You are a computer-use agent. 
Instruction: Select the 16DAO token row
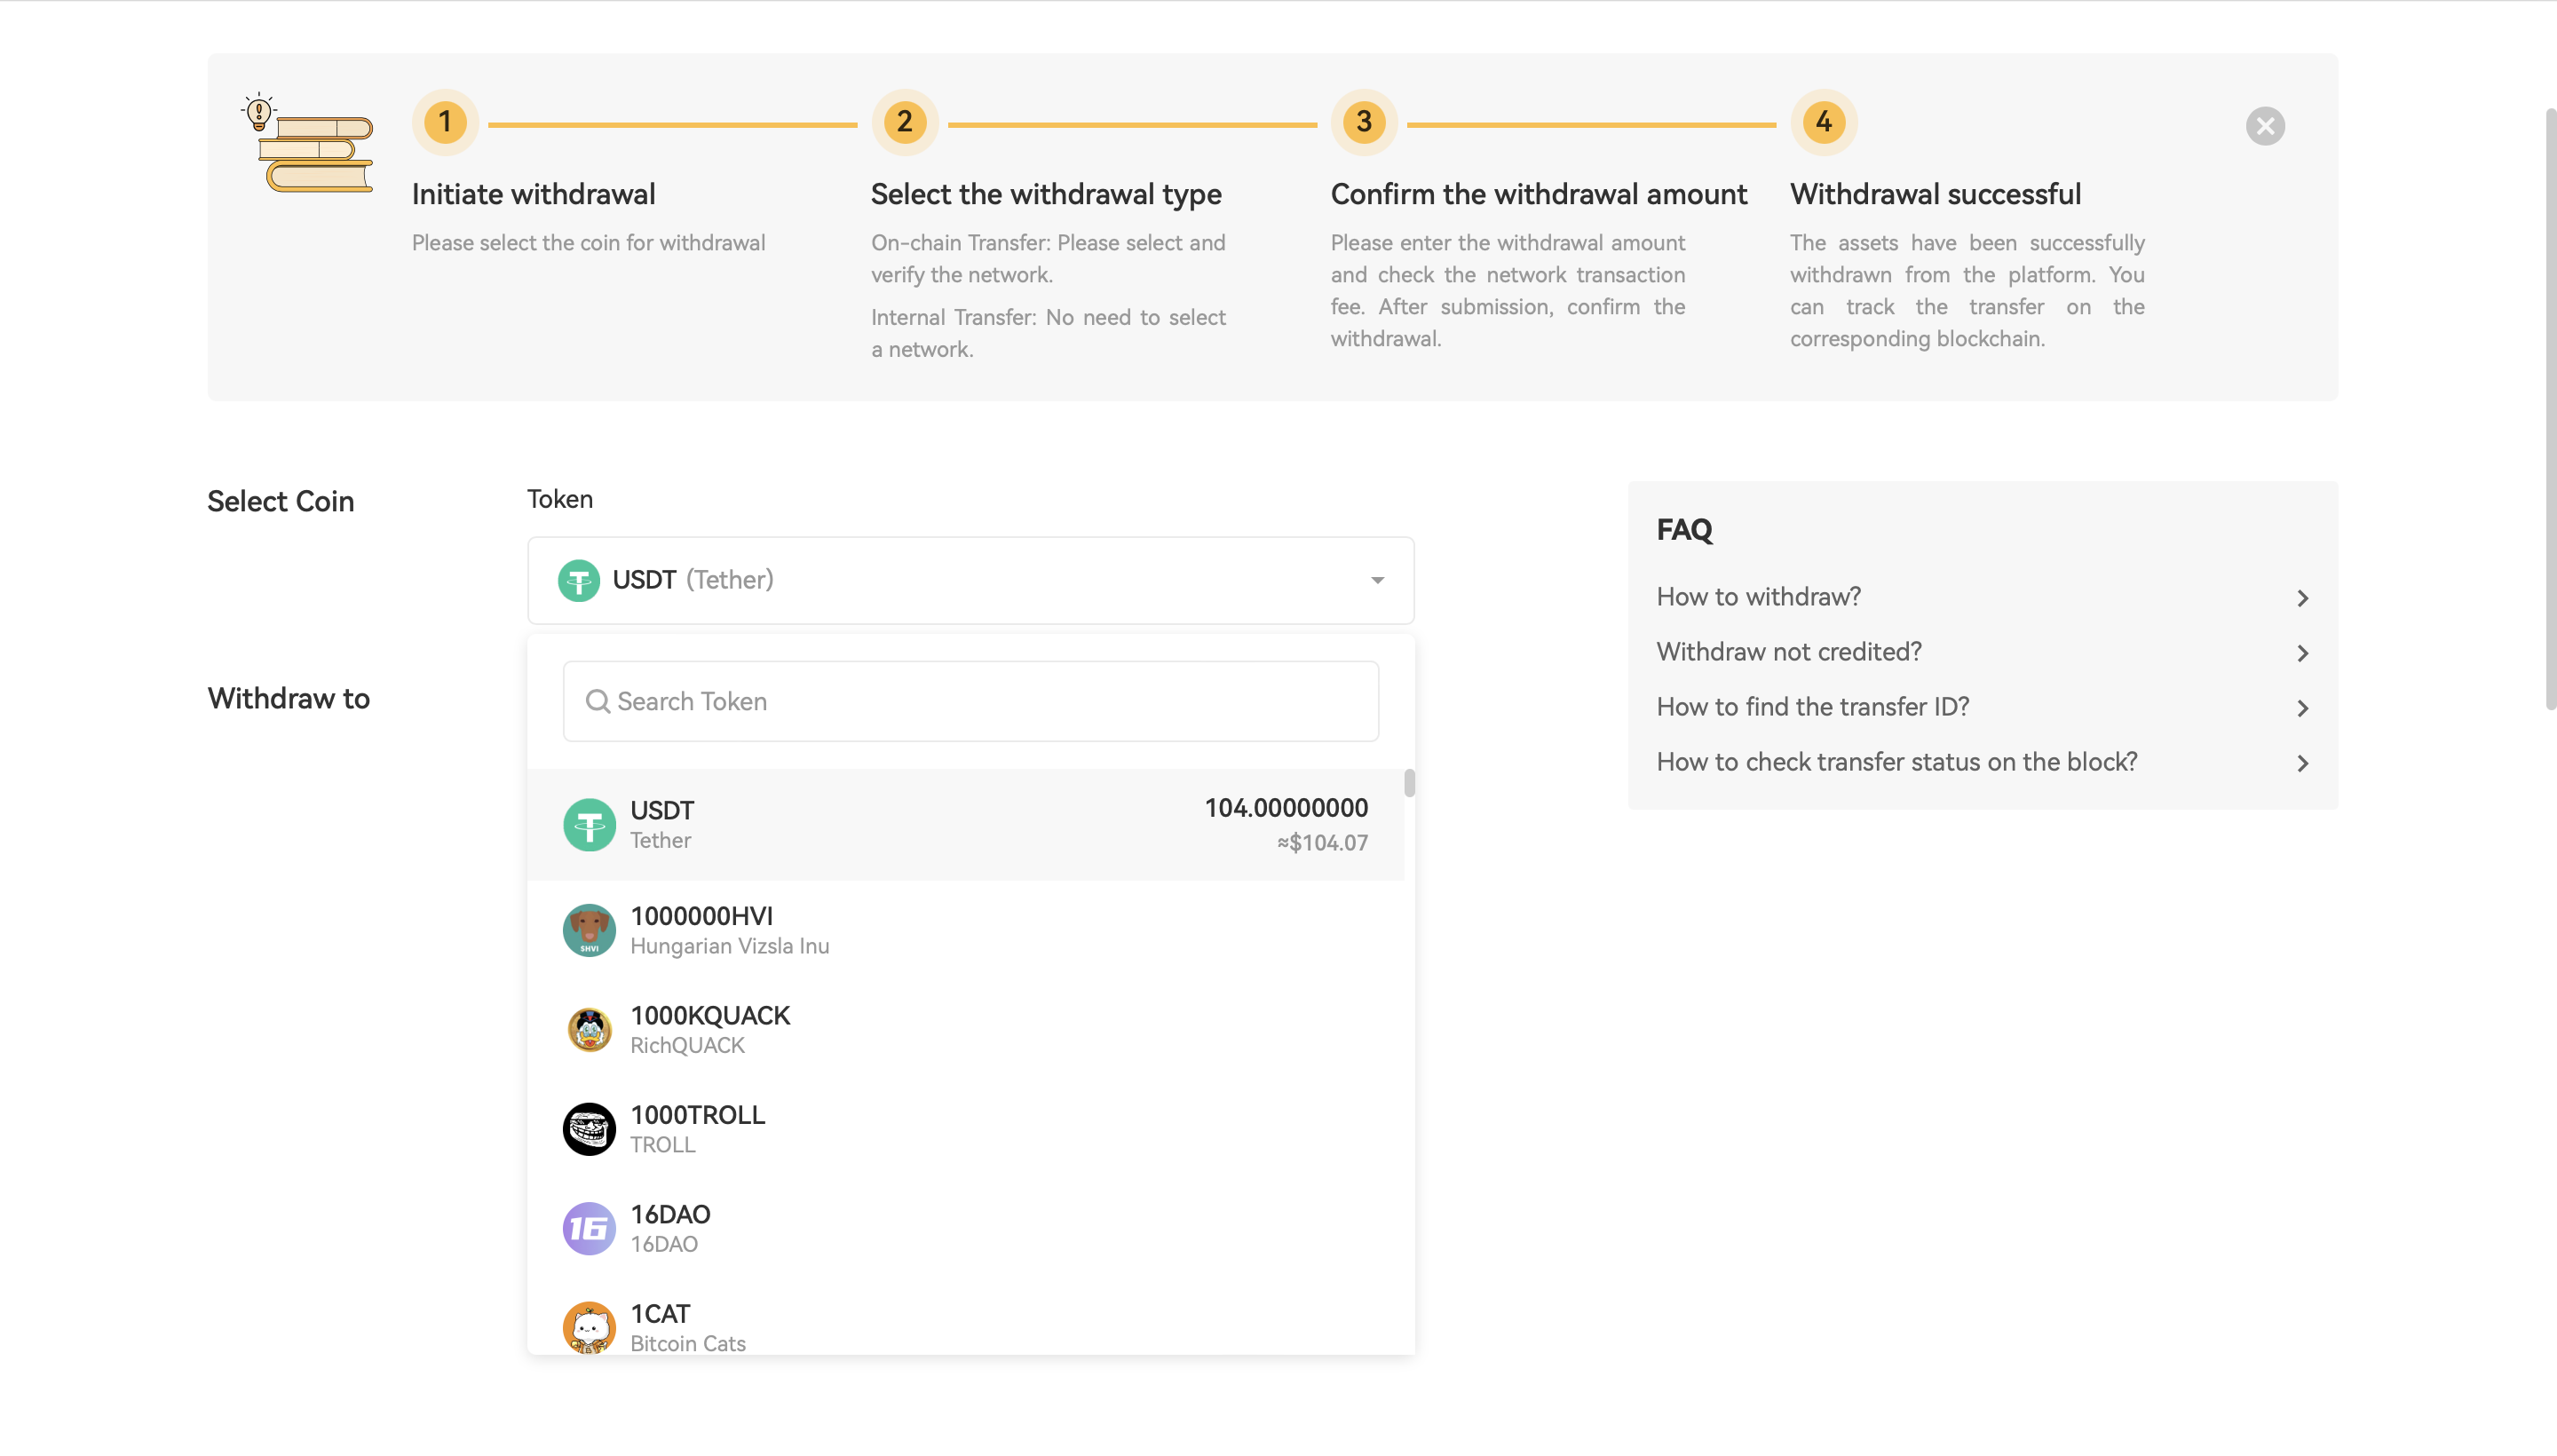pyautogui.click(x=965, y=1228)
